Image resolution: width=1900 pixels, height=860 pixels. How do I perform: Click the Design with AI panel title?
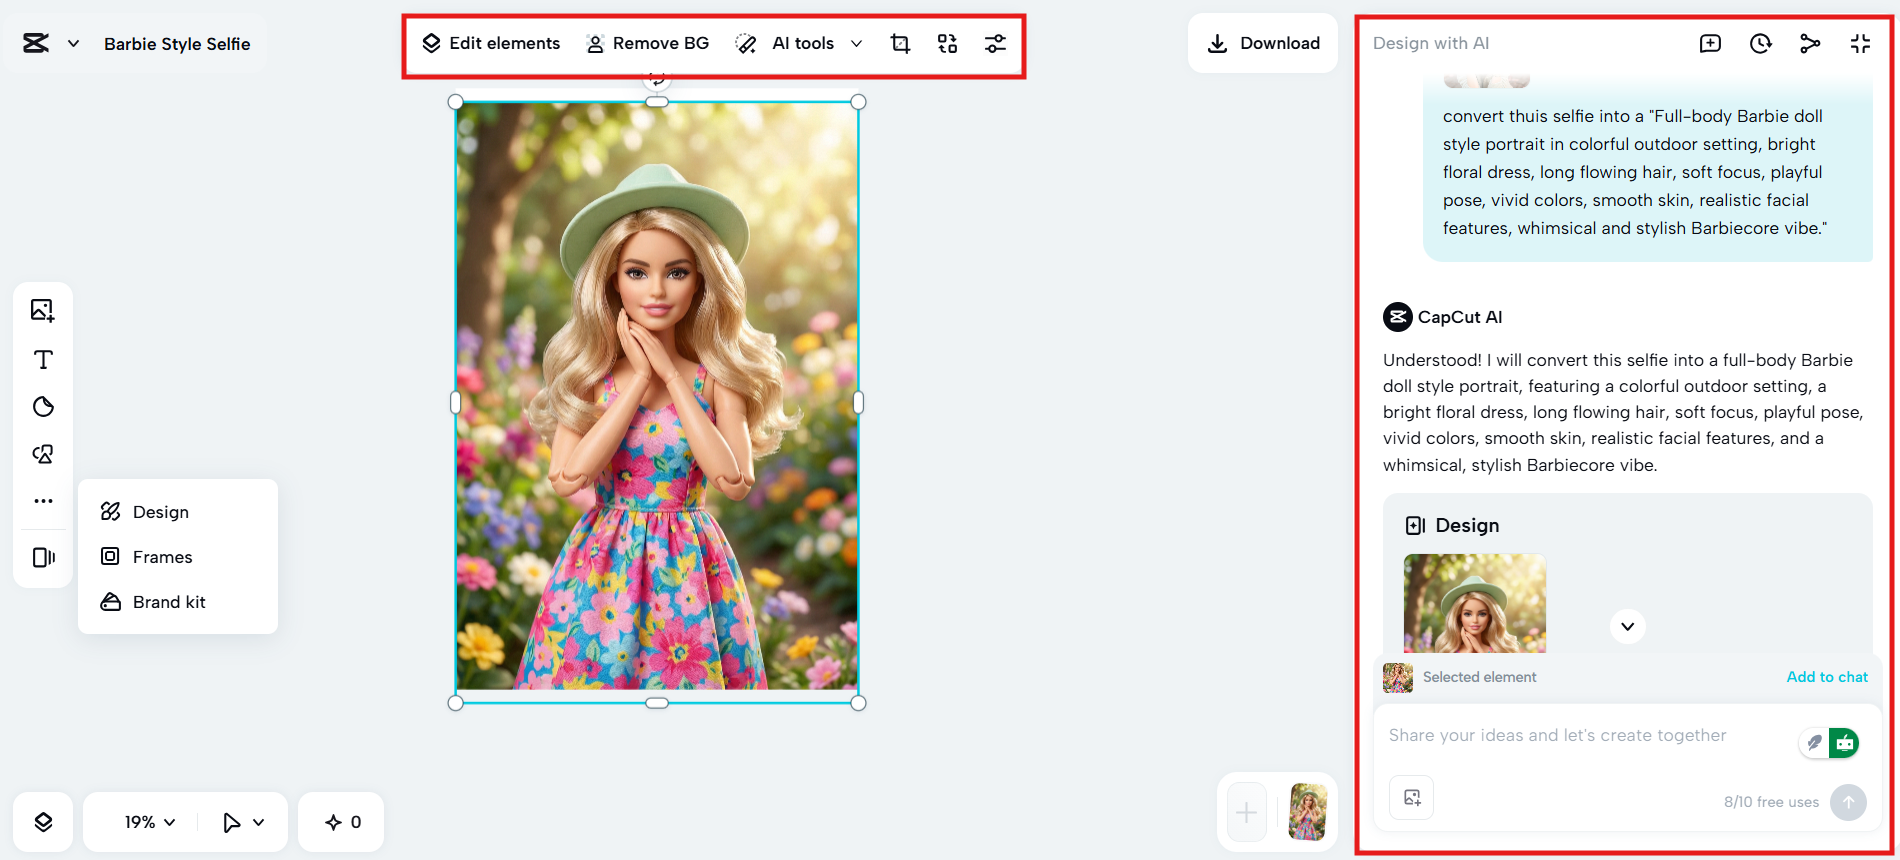pyautogui.click(x=1430, y=43)
